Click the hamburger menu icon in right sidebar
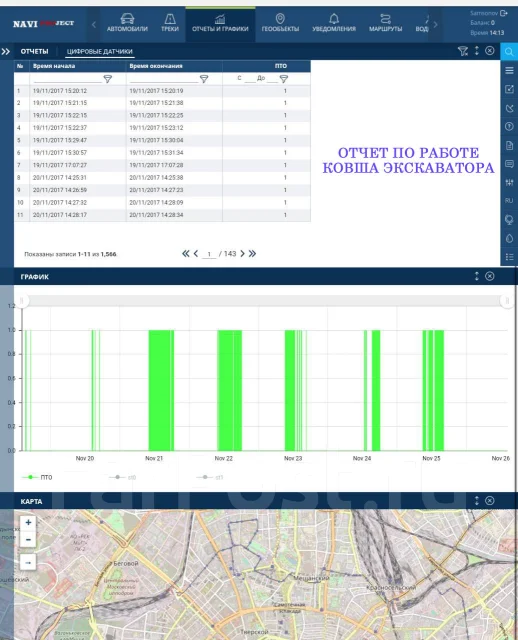518x640 pixels. click(509, 71)
